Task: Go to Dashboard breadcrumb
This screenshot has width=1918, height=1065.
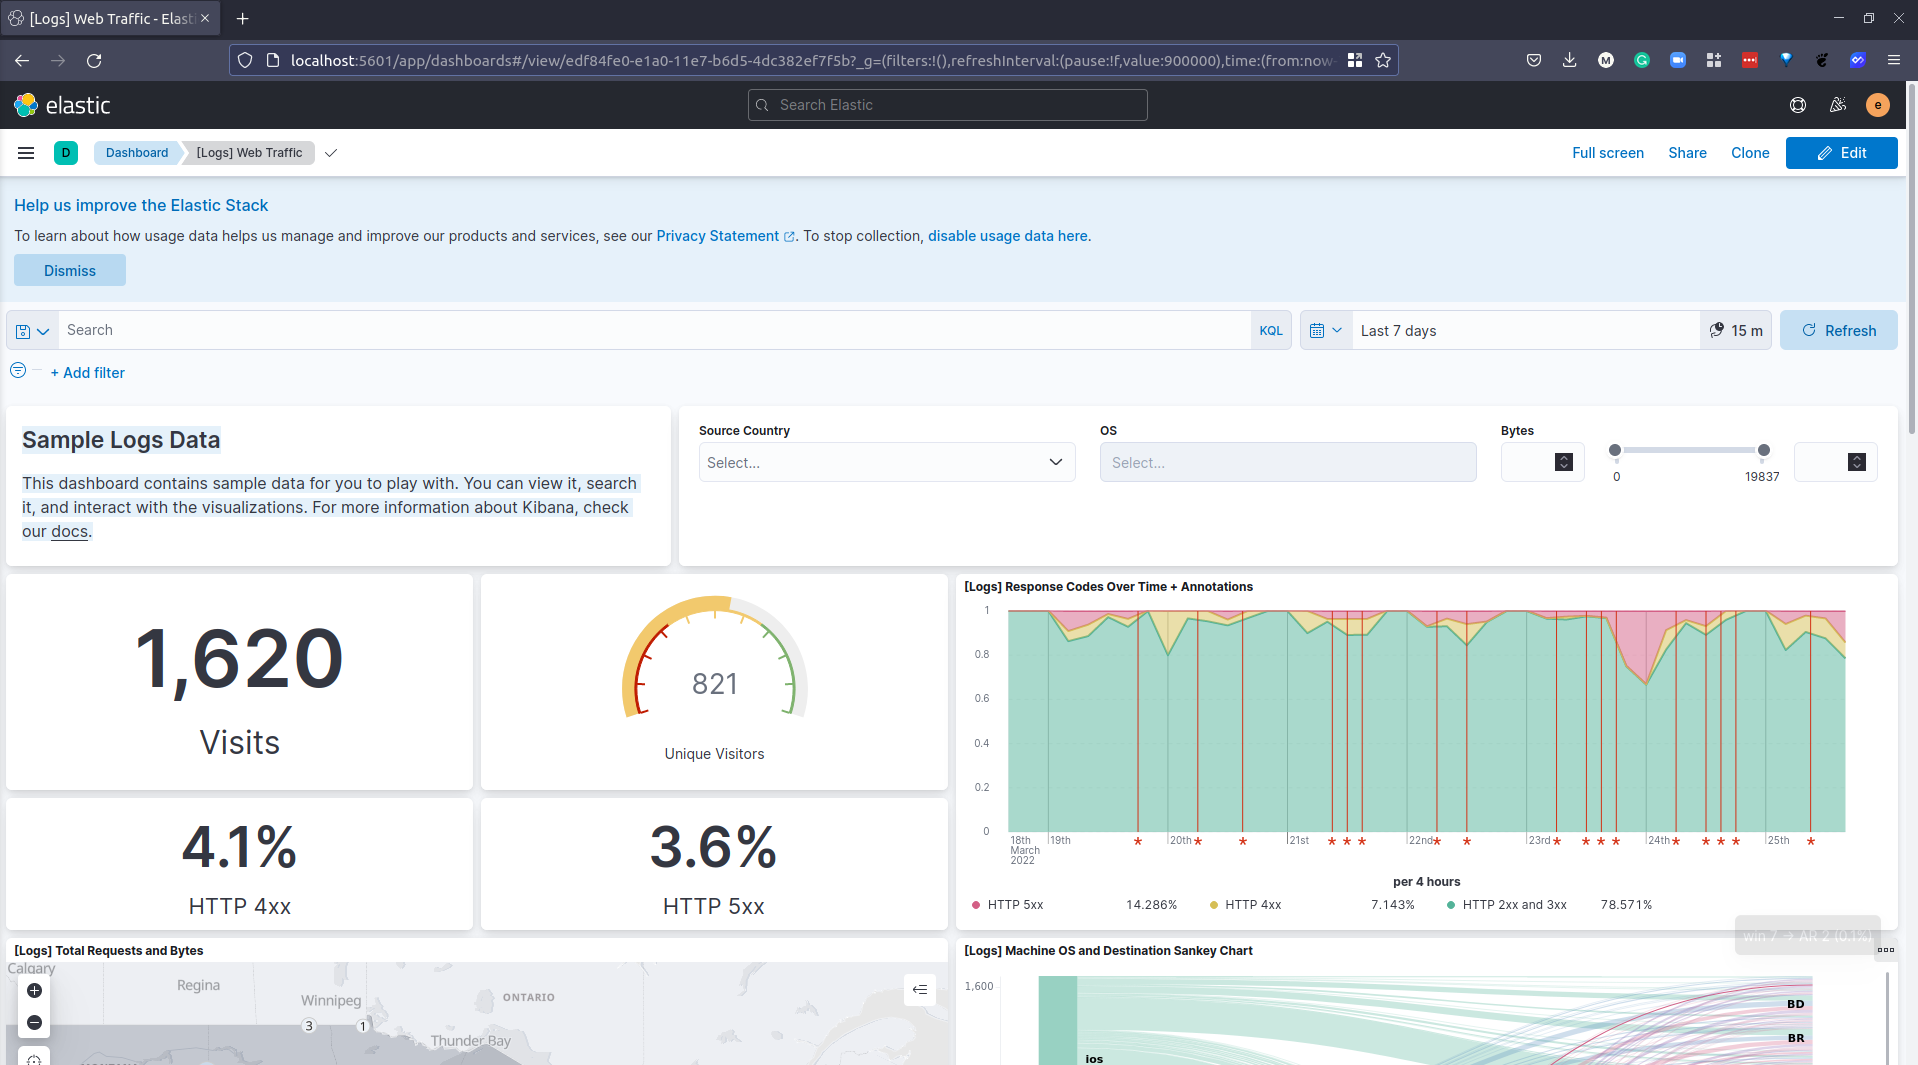Action: pos(137,153)
